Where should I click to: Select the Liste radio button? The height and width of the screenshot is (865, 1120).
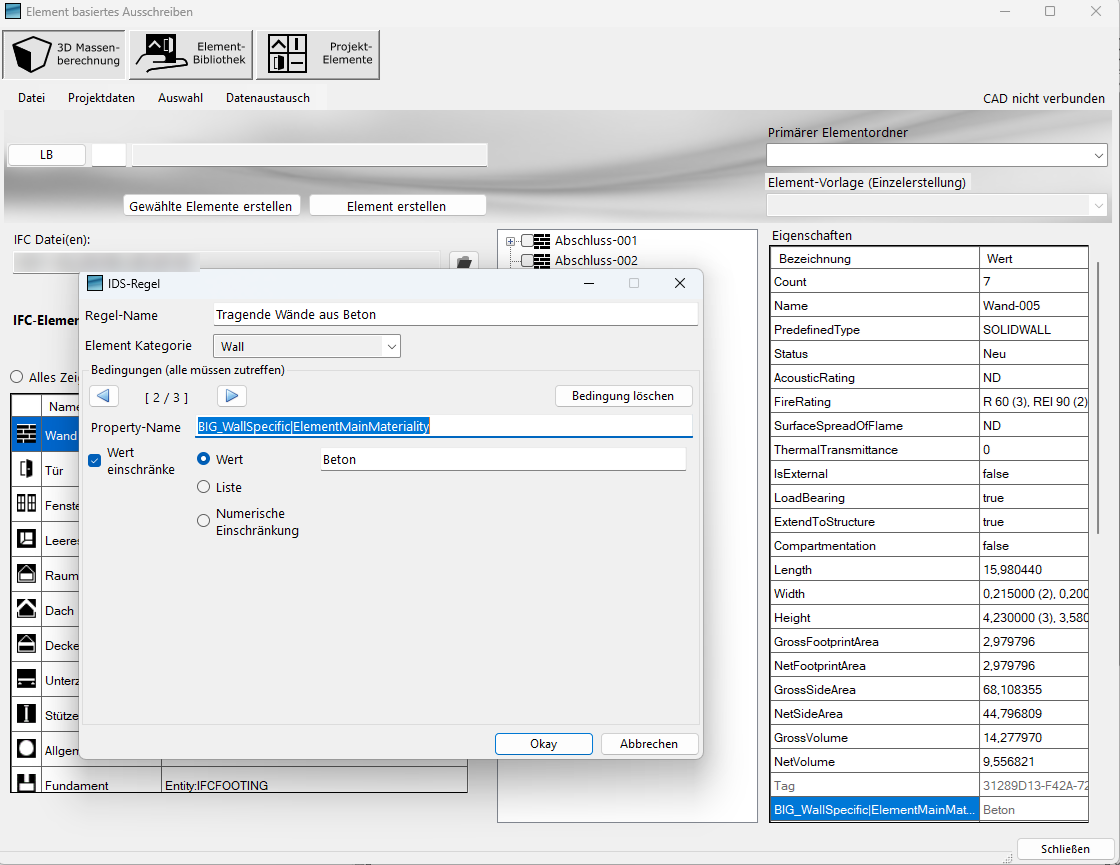pos(204,486)
